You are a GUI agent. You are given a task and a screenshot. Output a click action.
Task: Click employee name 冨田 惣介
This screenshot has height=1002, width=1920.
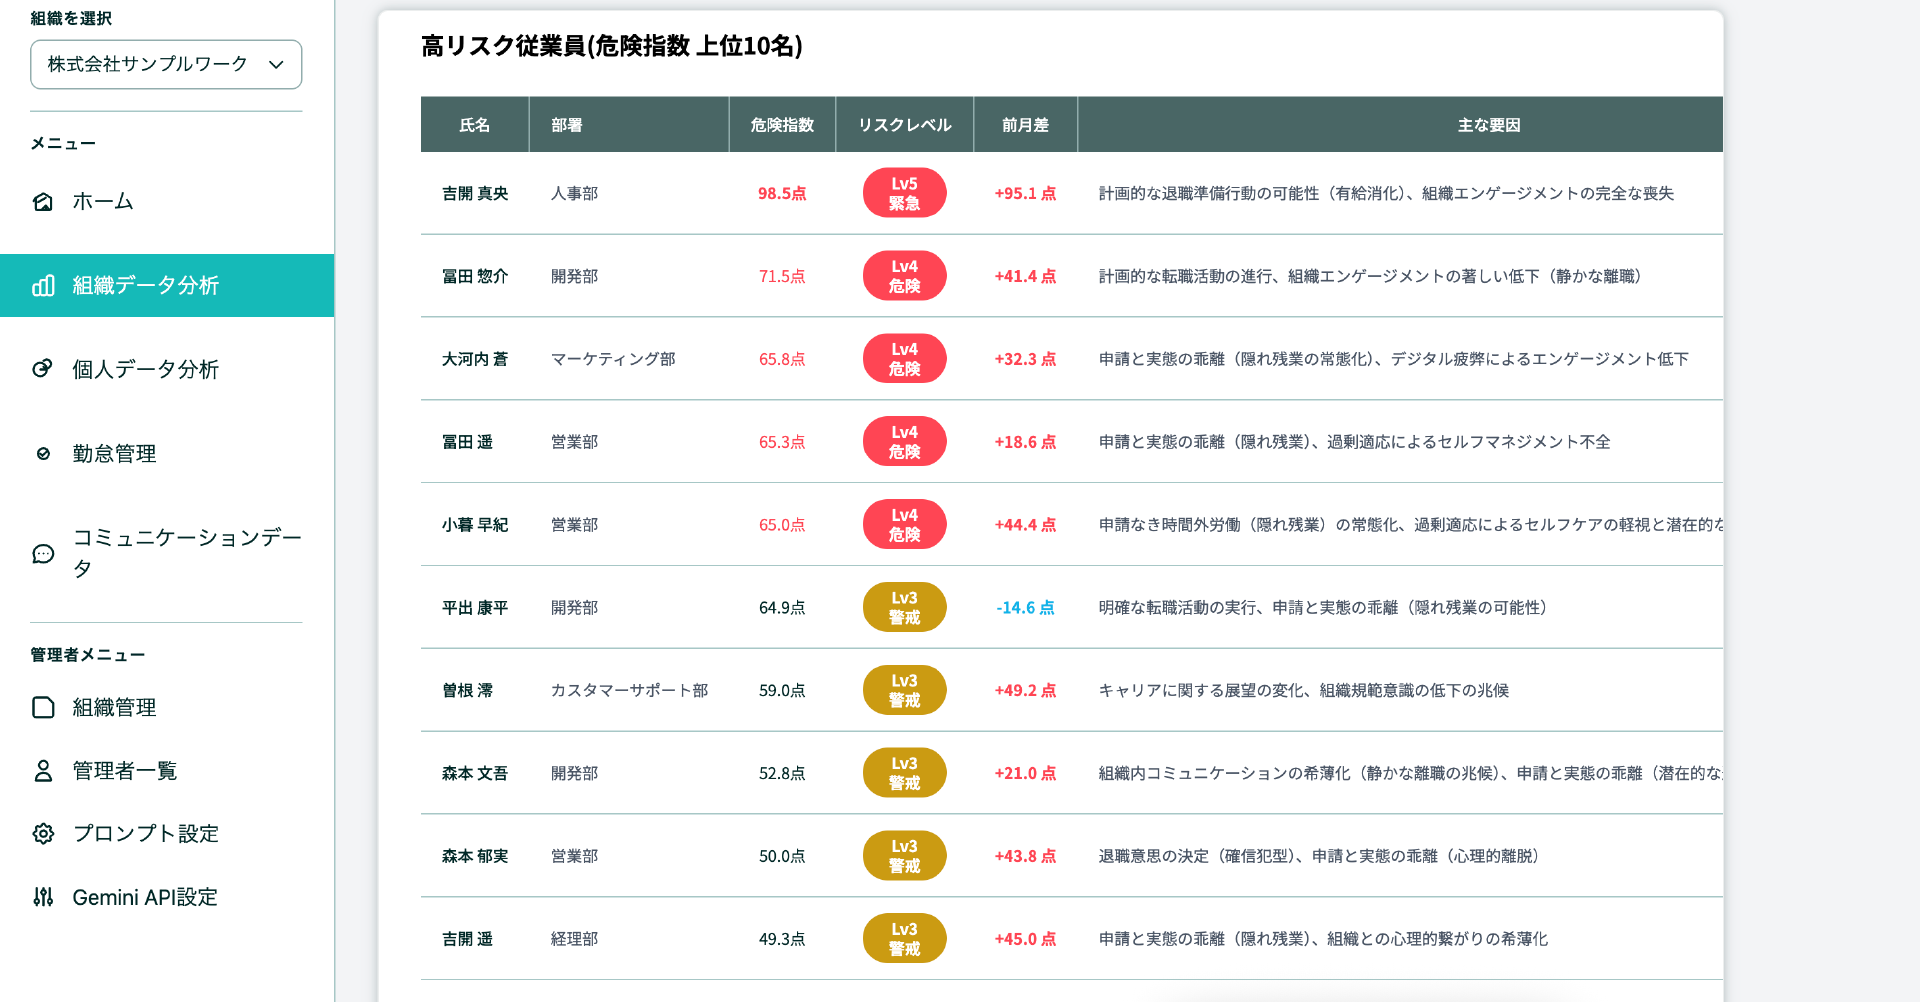[475, 276]
